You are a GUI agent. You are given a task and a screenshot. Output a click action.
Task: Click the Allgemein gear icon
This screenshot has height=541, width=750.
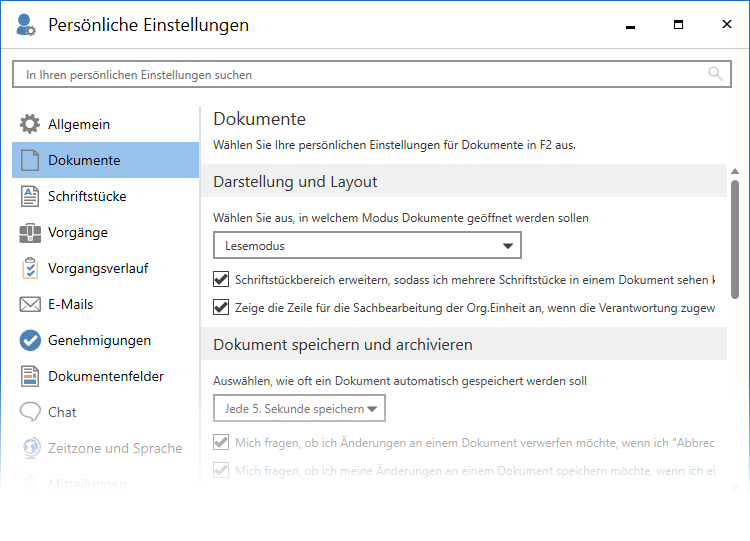(x=30, y=125)
